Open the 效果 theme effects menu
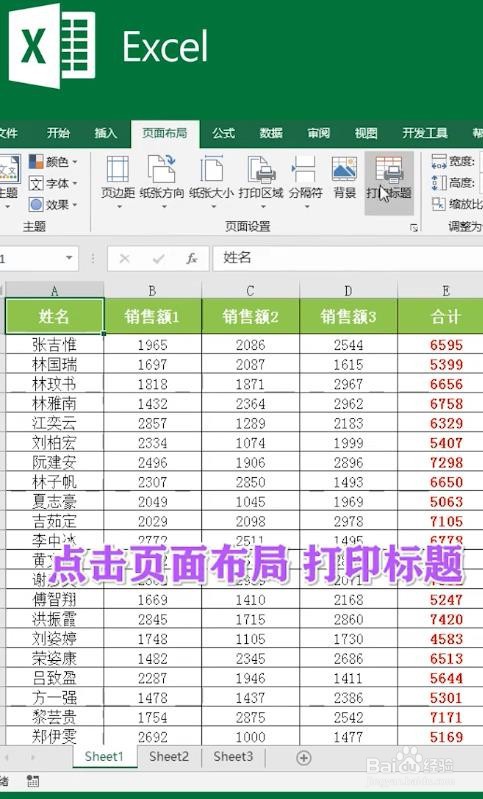This screenshot has height=799, width=483. pyautogui.click(x=53, y=205)
